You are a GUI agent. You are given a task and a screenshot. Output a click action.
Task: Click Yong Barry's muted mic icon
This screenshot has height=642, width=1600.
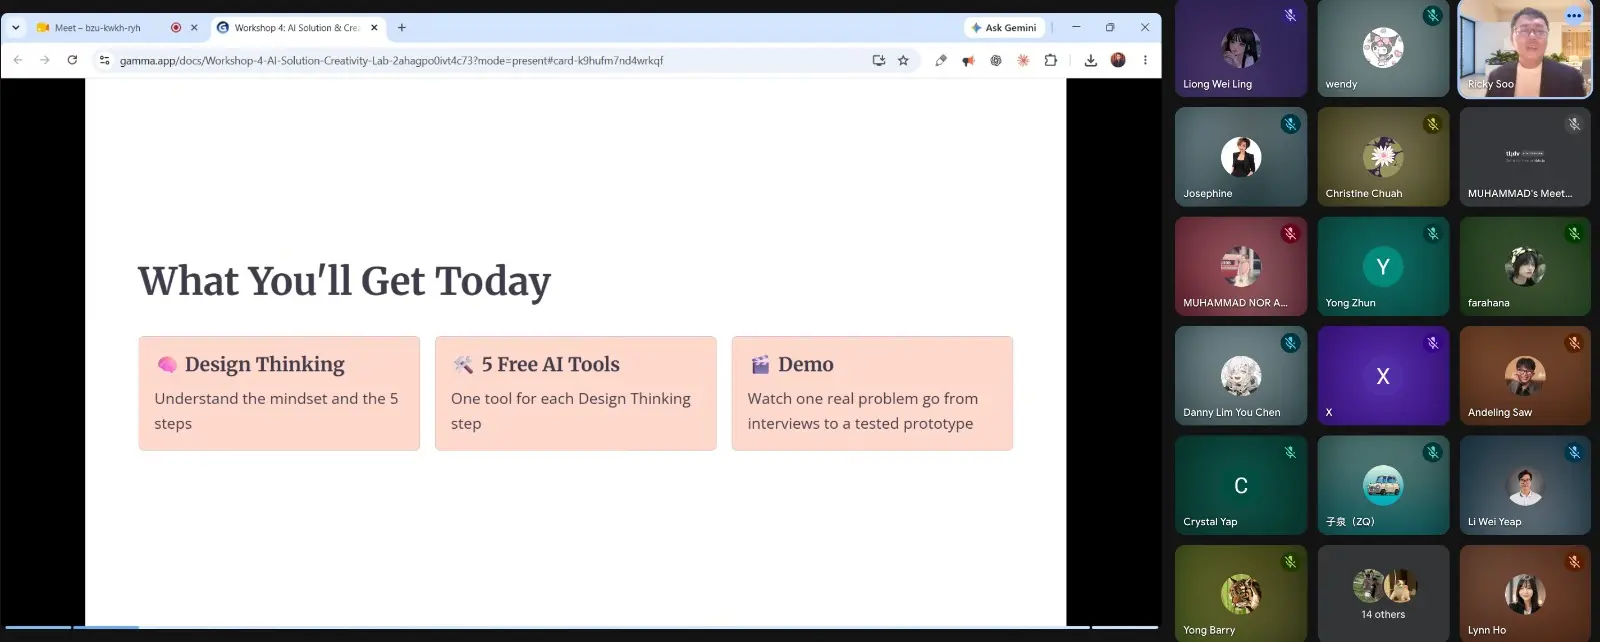coord(1290,562)
